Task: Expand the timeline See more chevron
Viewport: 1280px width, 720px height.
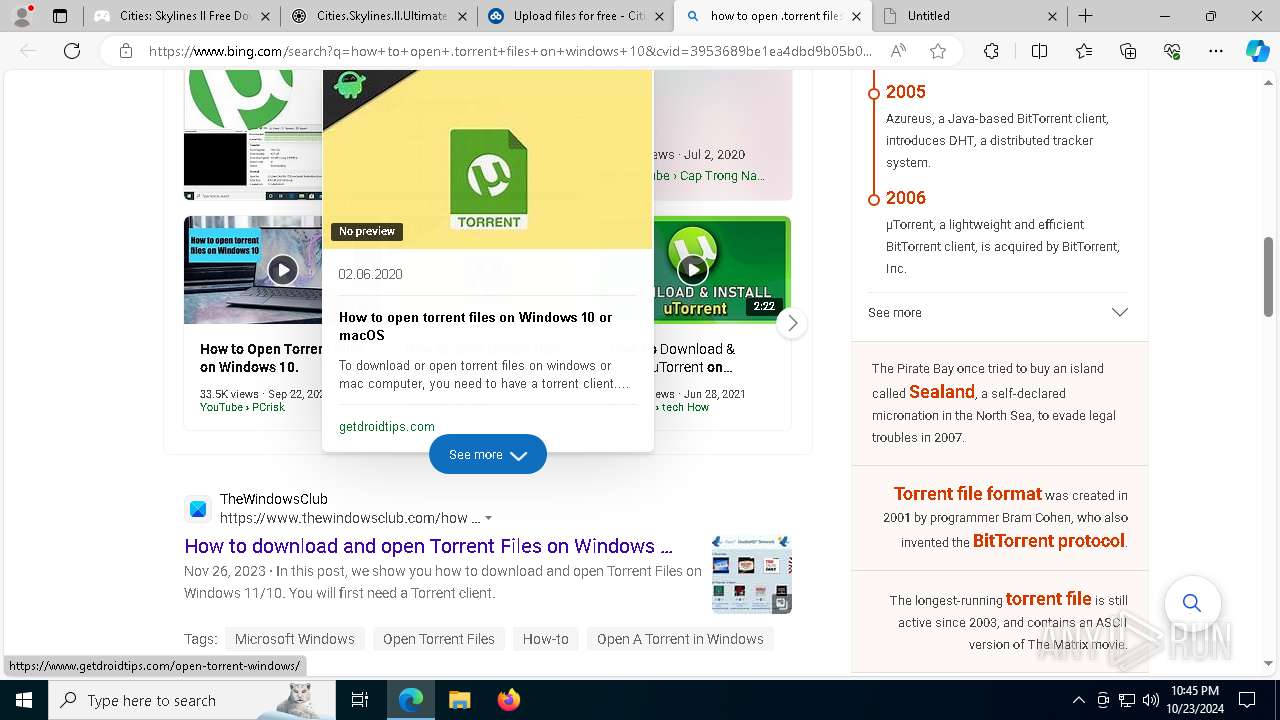Action: (1120, 312)
